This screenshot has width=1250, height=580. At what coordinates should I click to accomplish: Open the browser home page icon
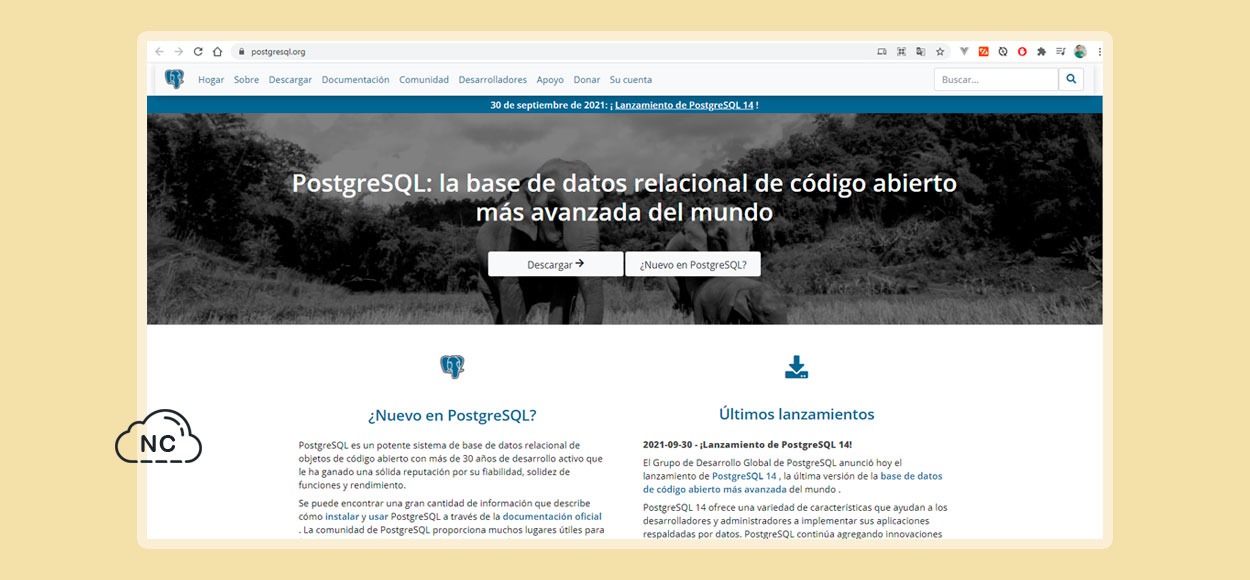(x=217, y=51)
